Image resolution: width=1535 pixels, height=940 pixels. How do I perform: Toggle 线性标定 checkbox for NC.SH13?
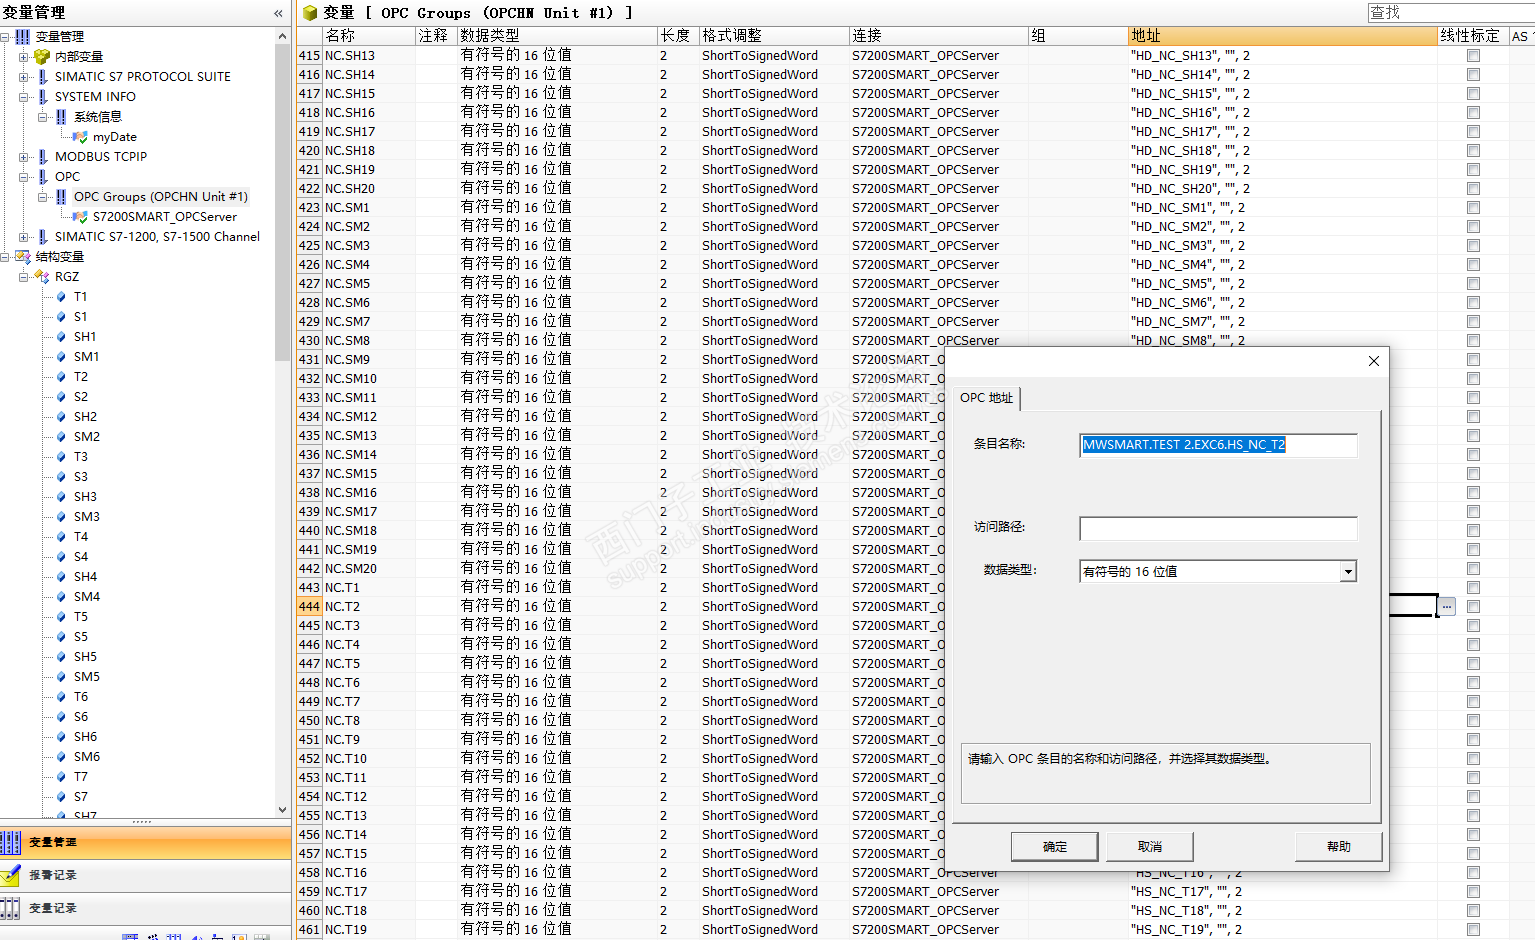tap(1473, 56)
